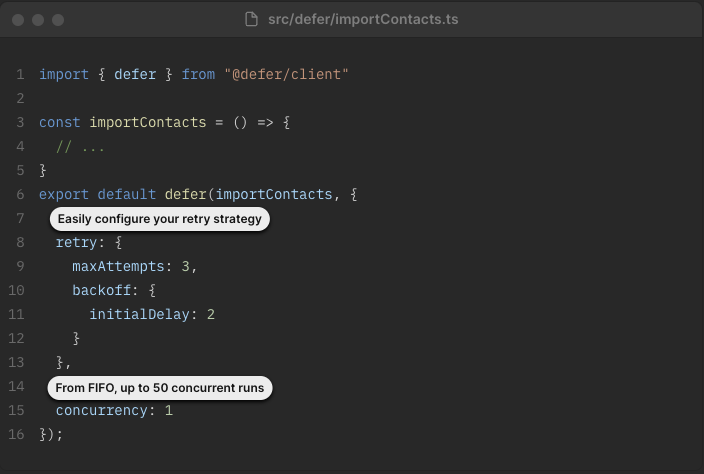Click the closing '});' on line 16
The height and width of the screenshot is (474, 704).
[51, 434]
